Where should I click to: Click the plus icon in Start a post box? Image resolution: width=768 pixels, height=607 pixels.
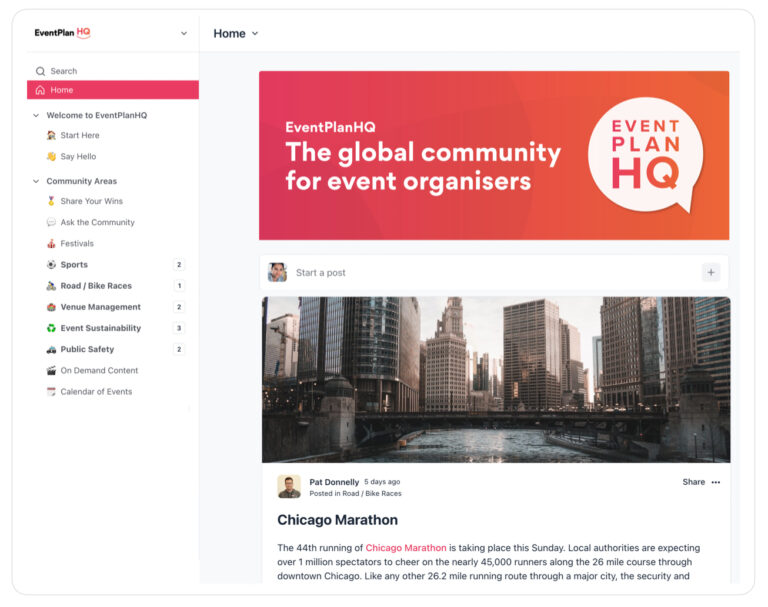point(711,272)
